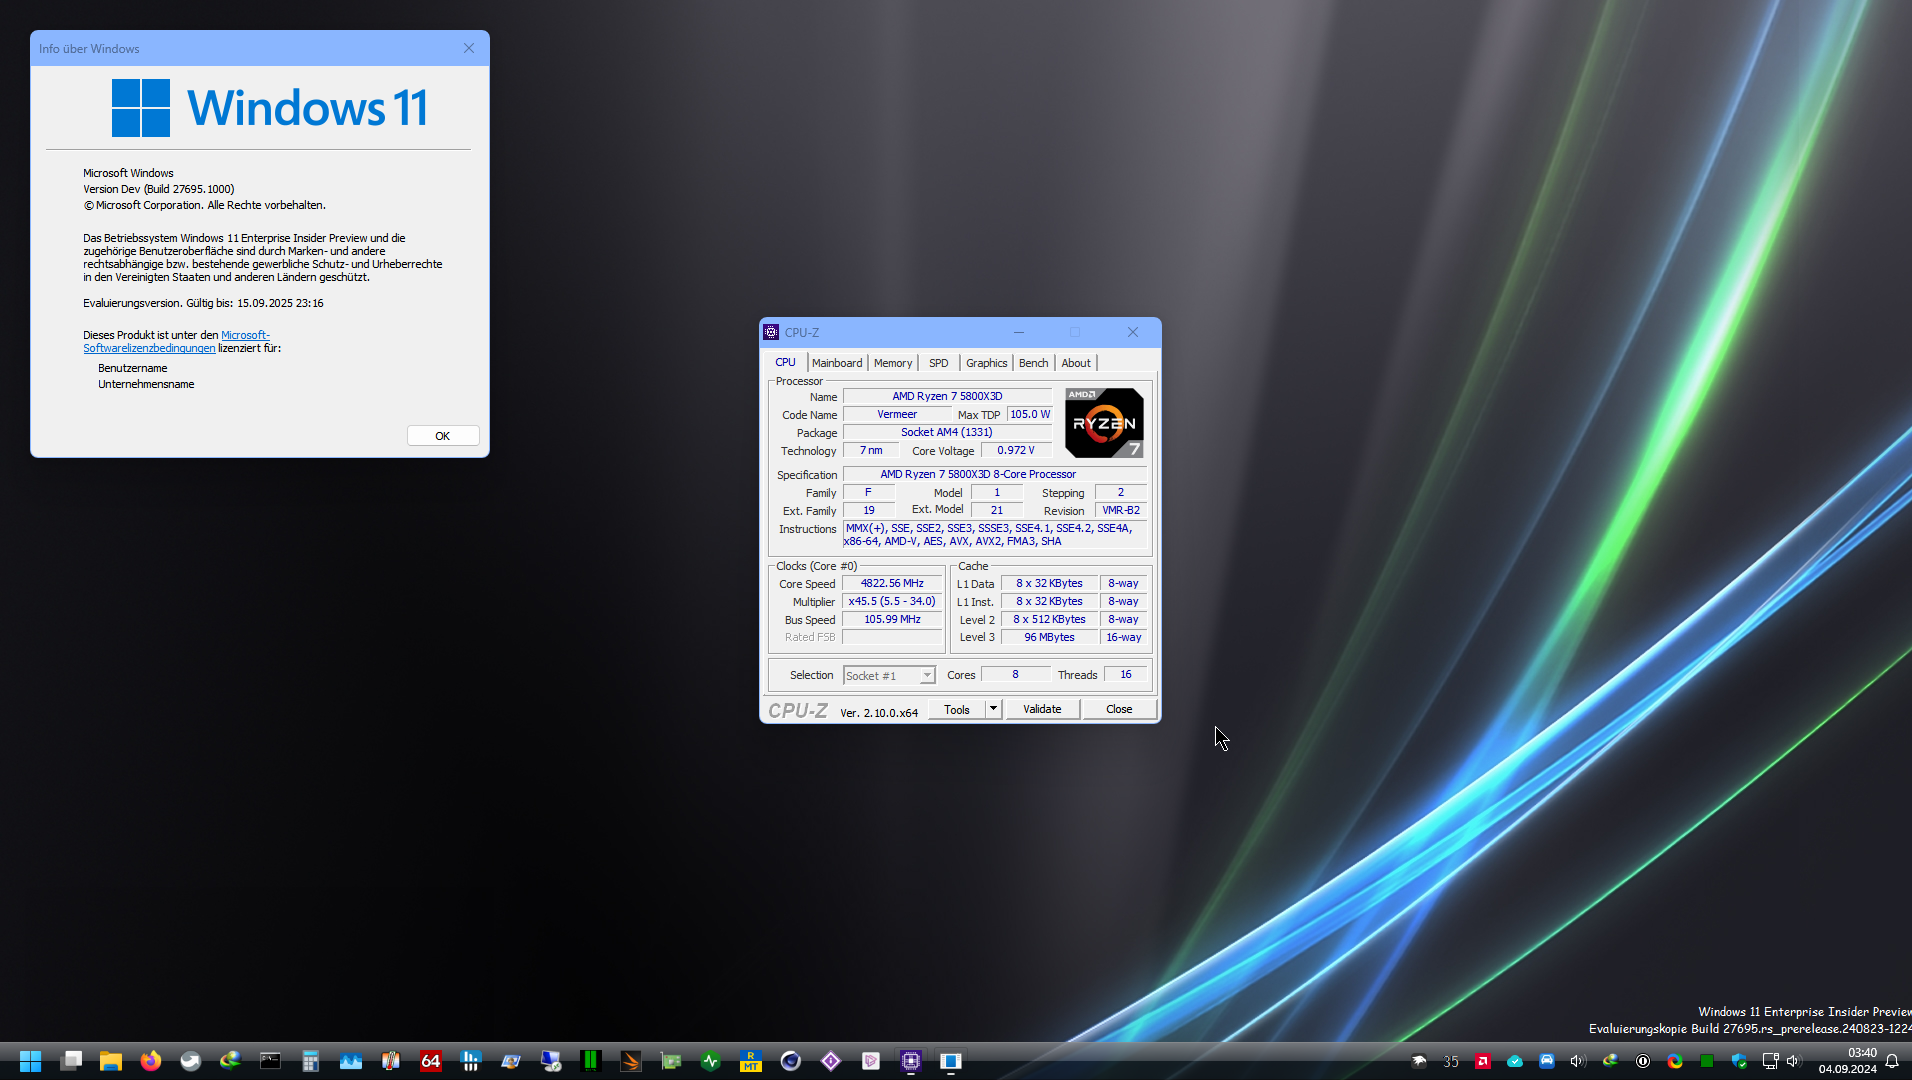Open Task View from the taskbar

point(71,1061)
